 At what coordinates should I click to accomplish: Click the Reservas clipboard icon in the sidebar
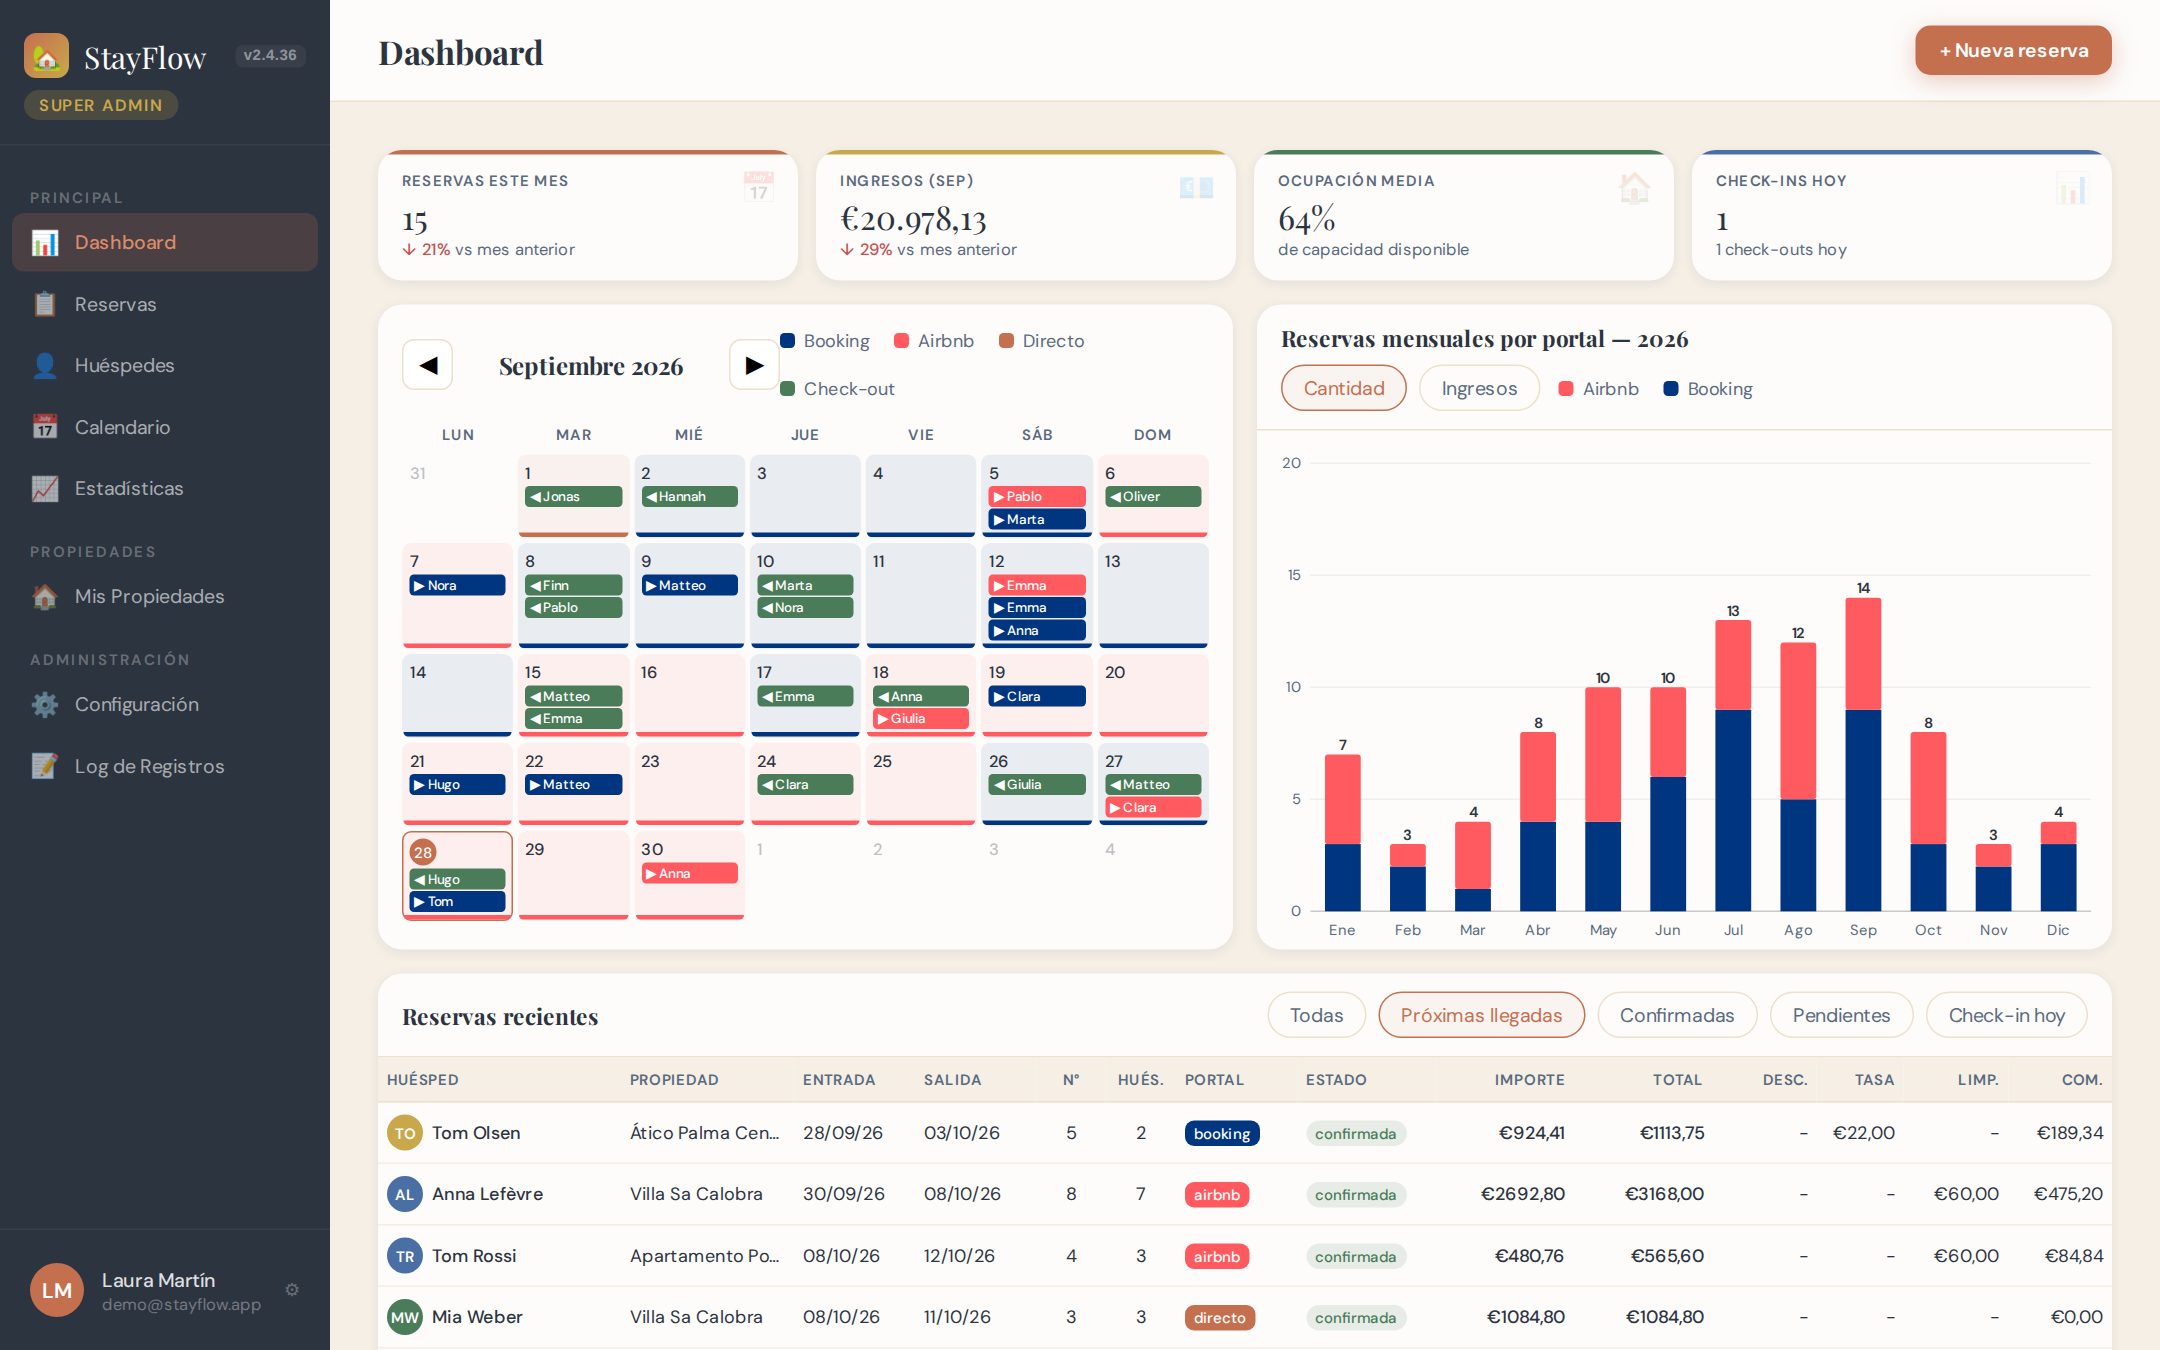(45, 304)
